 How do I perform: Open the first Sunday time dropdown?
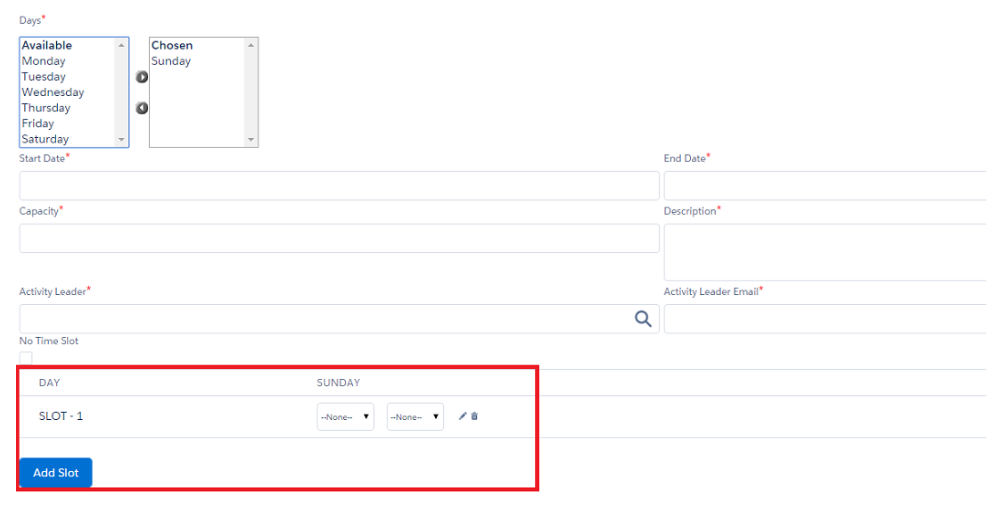tap(345, 417)
